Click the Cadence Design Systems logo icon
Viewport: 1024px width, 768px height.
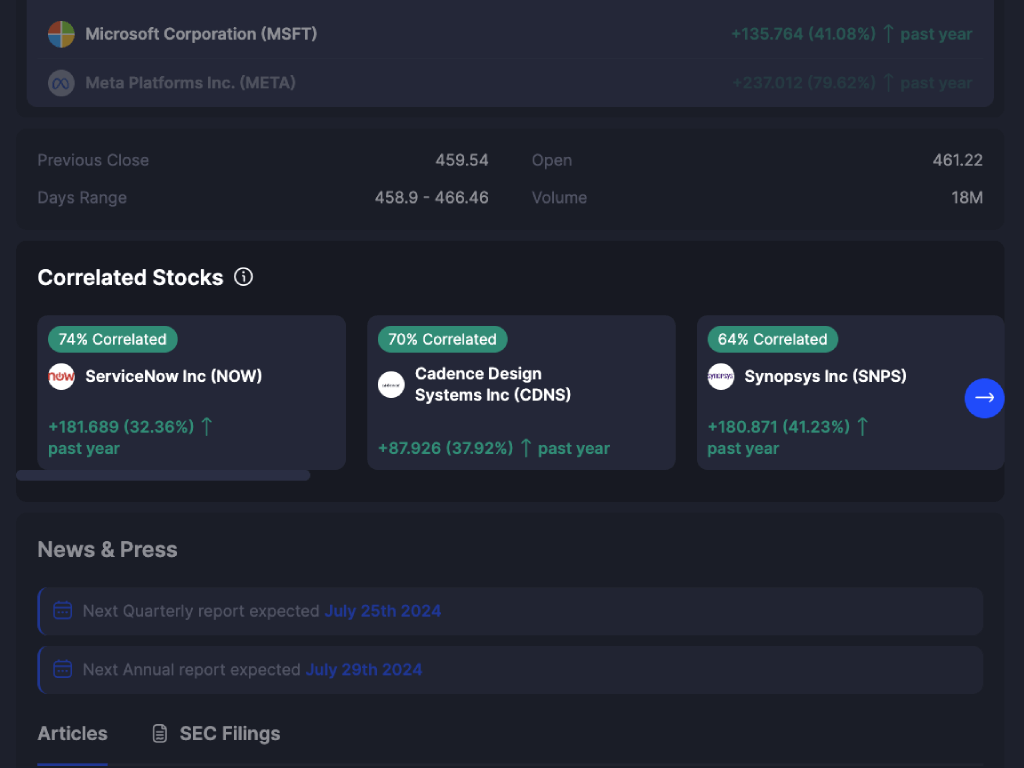pyautogui.click(x=391, y=385)
